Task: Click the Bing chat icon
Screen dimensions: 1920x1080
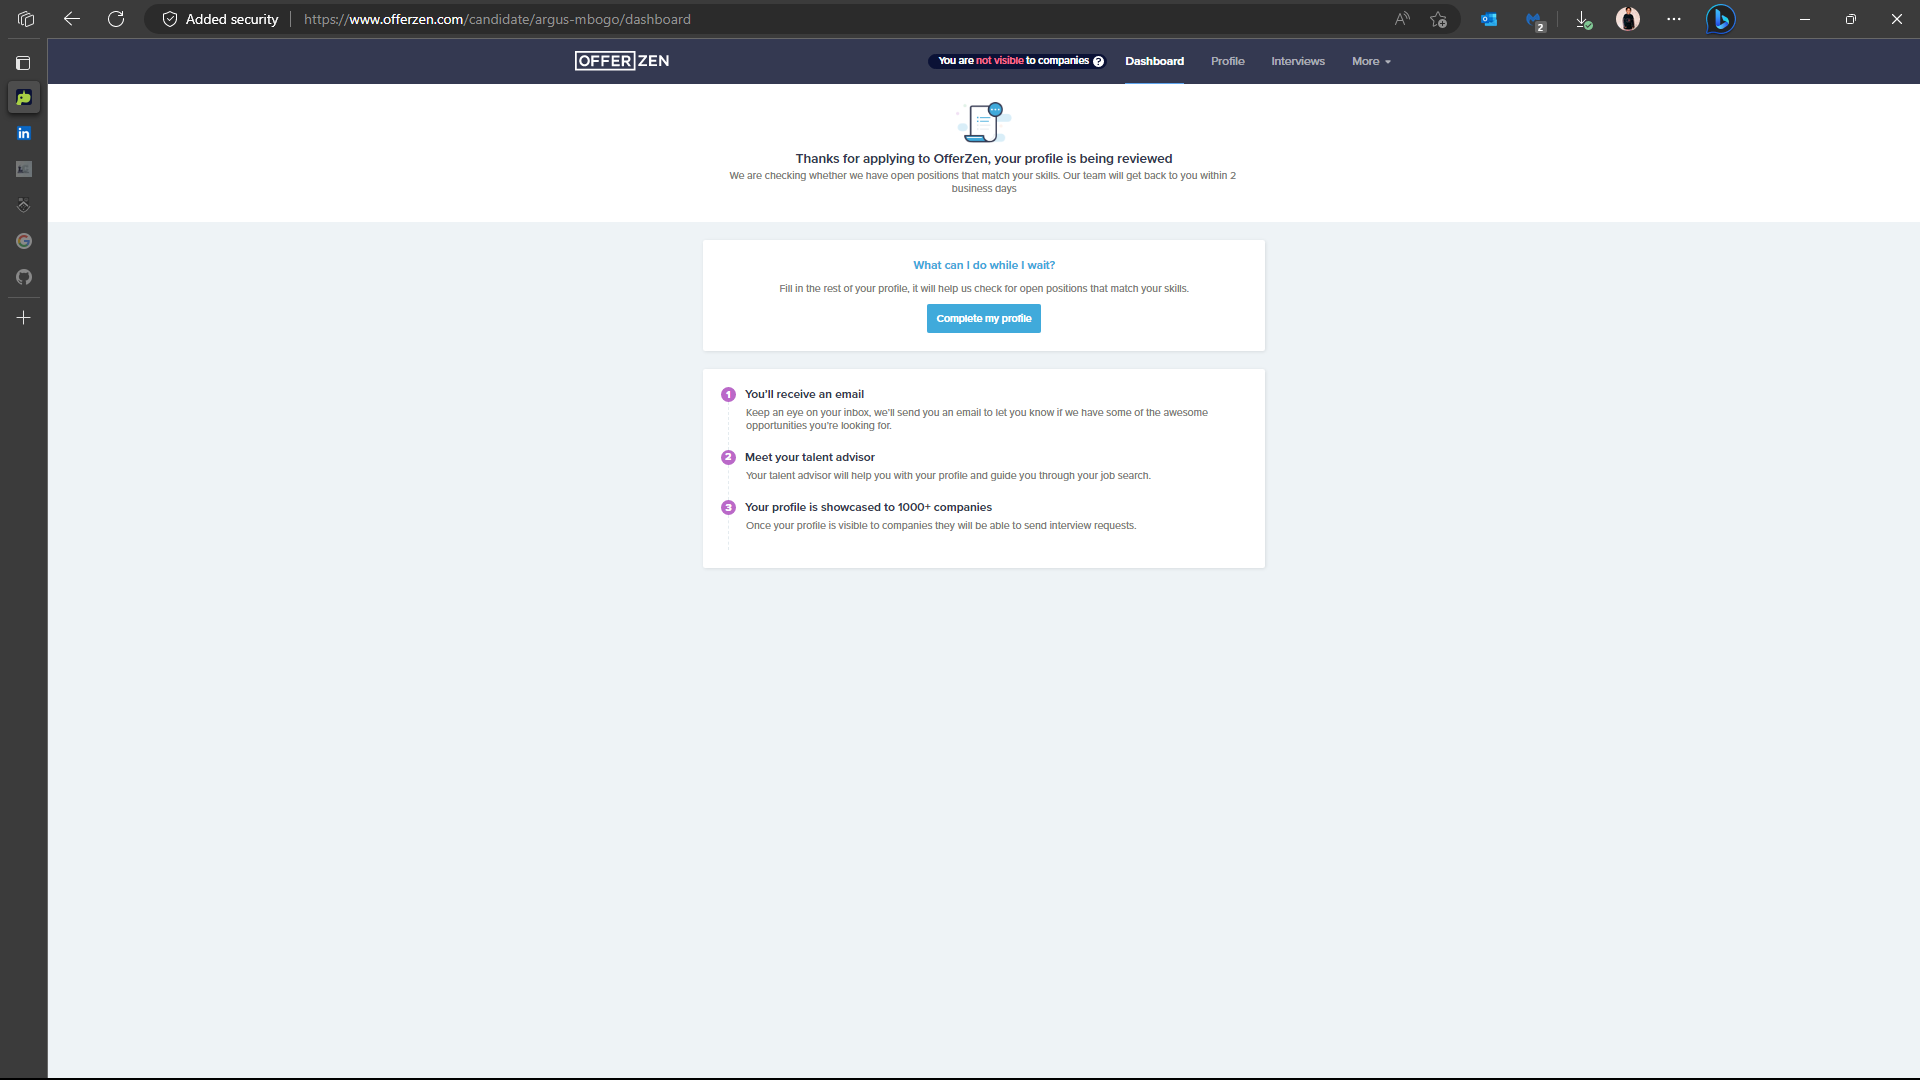Action: 1720,19
